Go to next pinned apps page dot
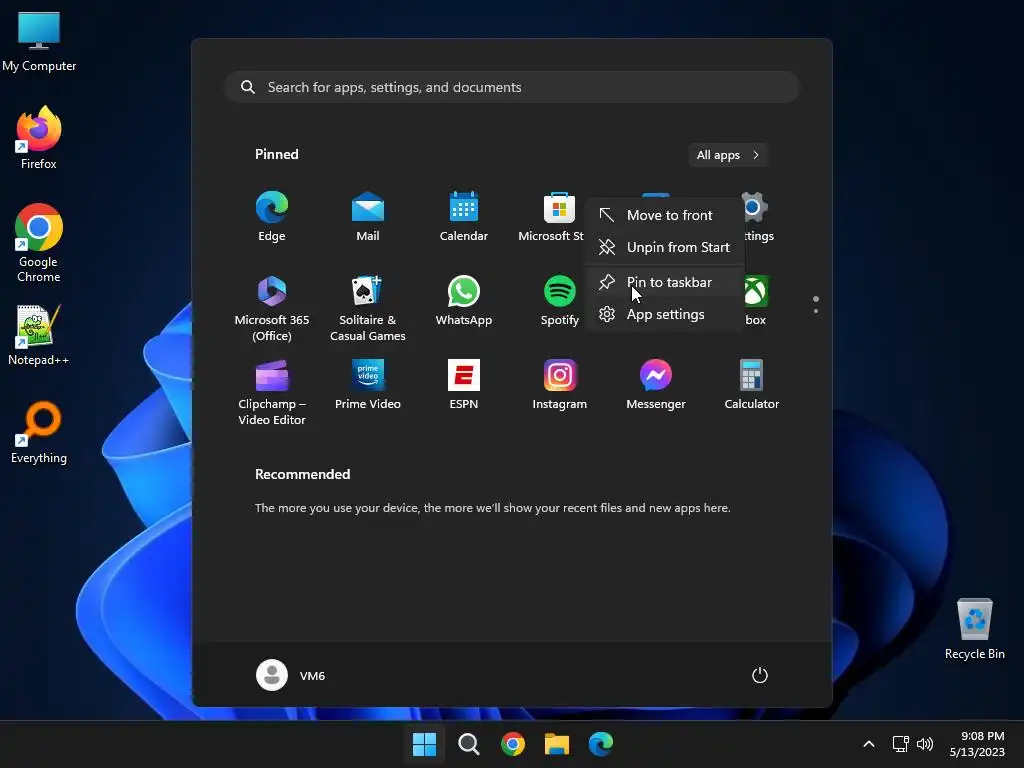1024x768 pixels. pos(816,311)
